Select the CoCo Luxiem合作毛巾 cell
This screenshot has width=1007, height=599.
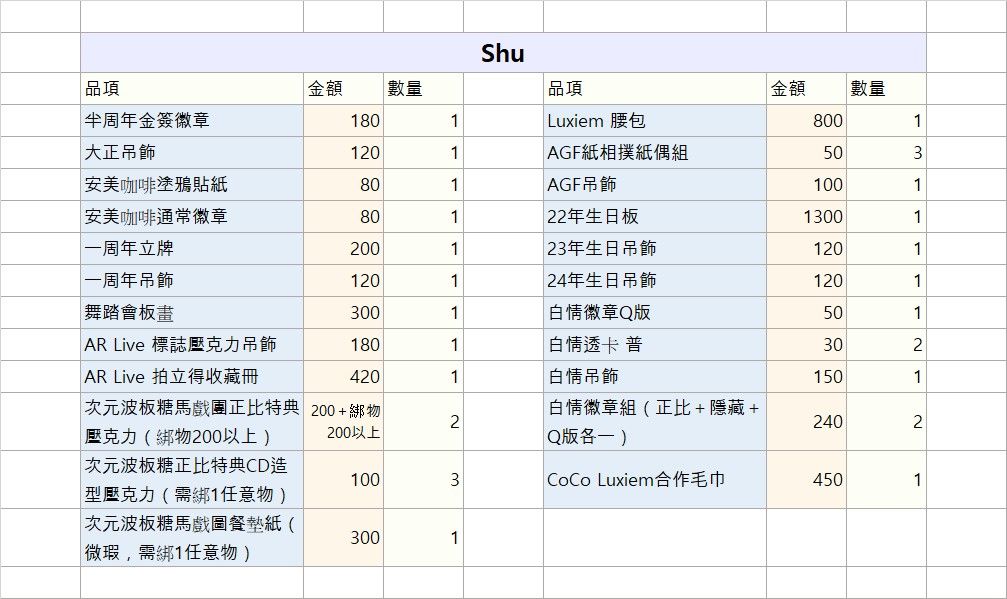[x=655, y=479]
